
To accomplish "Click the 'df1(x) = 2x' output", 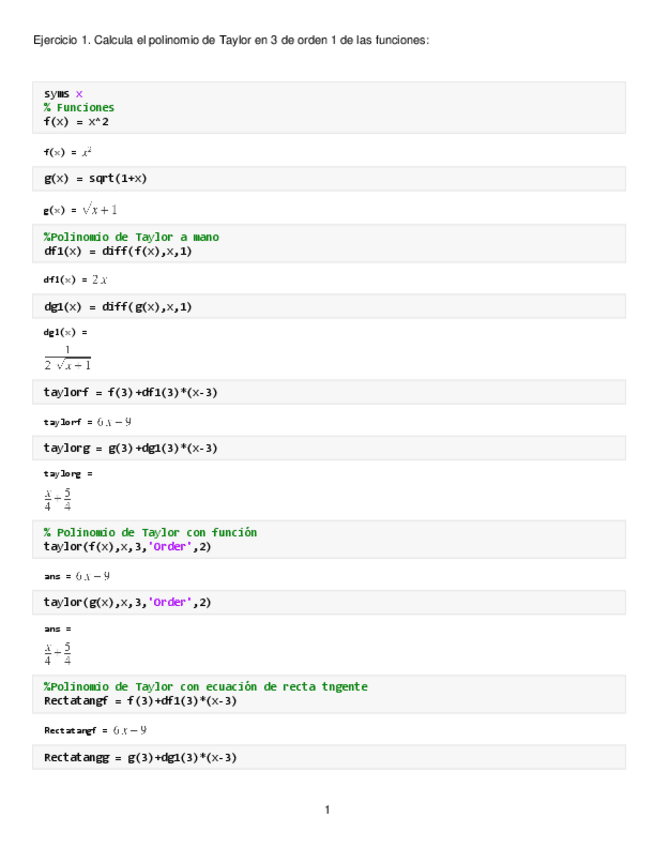I will tap(76, 280).
